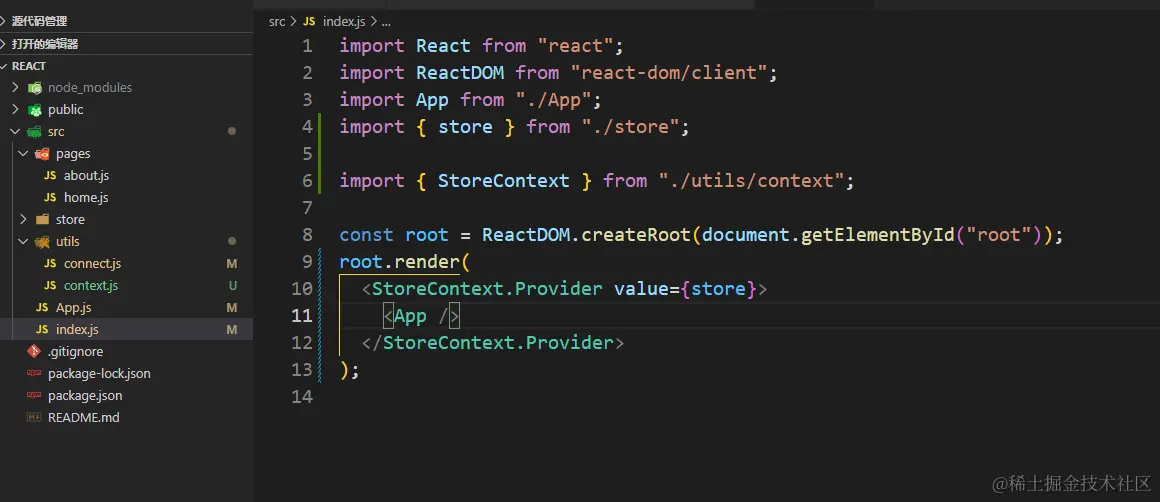1160x502 pixels.
Task: Click the JS icon beside App.js
Action: pyautogui.click(x=42, y=308)
